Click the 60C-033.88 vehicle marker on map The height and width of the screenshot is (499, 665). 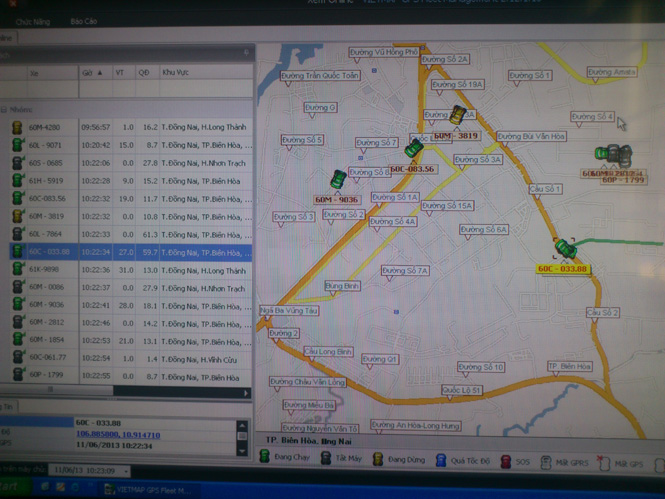(565, 249)
